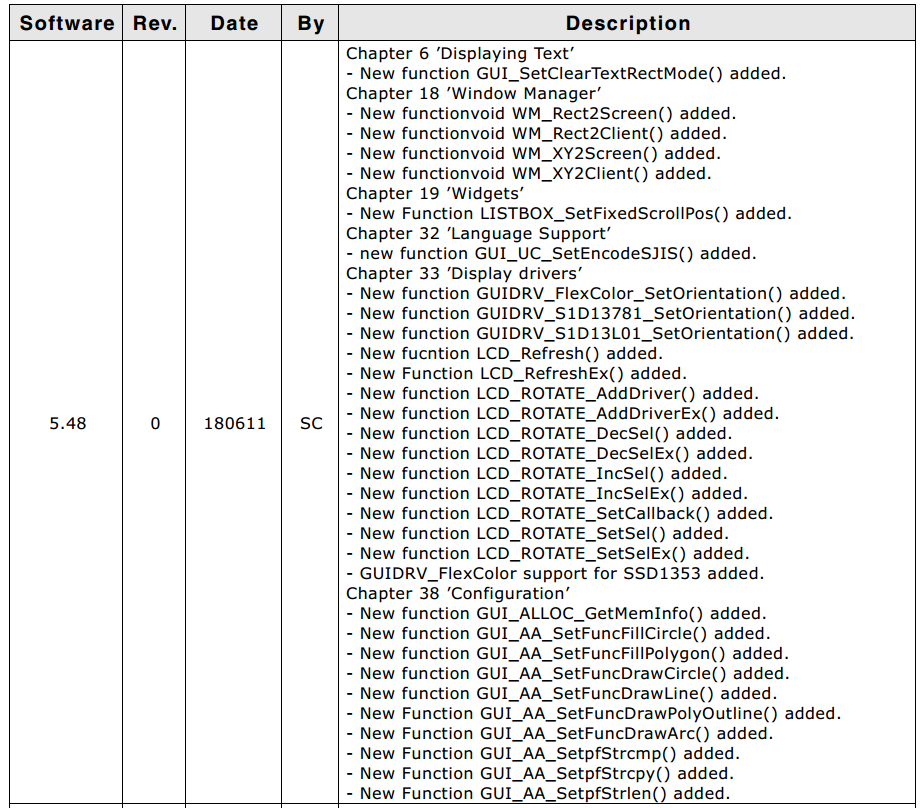Click the LCD_RefreshEx() entry
This screenshot has width=920, height=808.
(516, 373)
